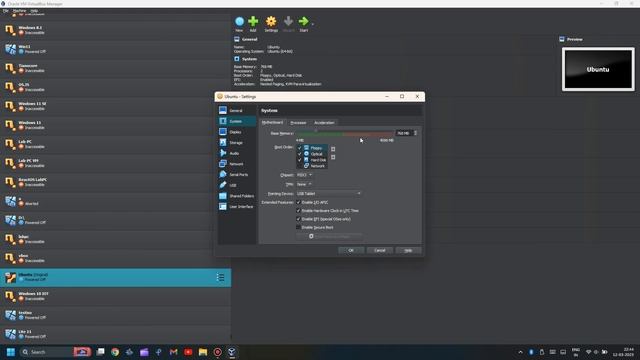The image size is (640, 360).
Task: Open the Machine menu in VirtualBox Manager
Action: pyautogui.click(x=19, y=11)
